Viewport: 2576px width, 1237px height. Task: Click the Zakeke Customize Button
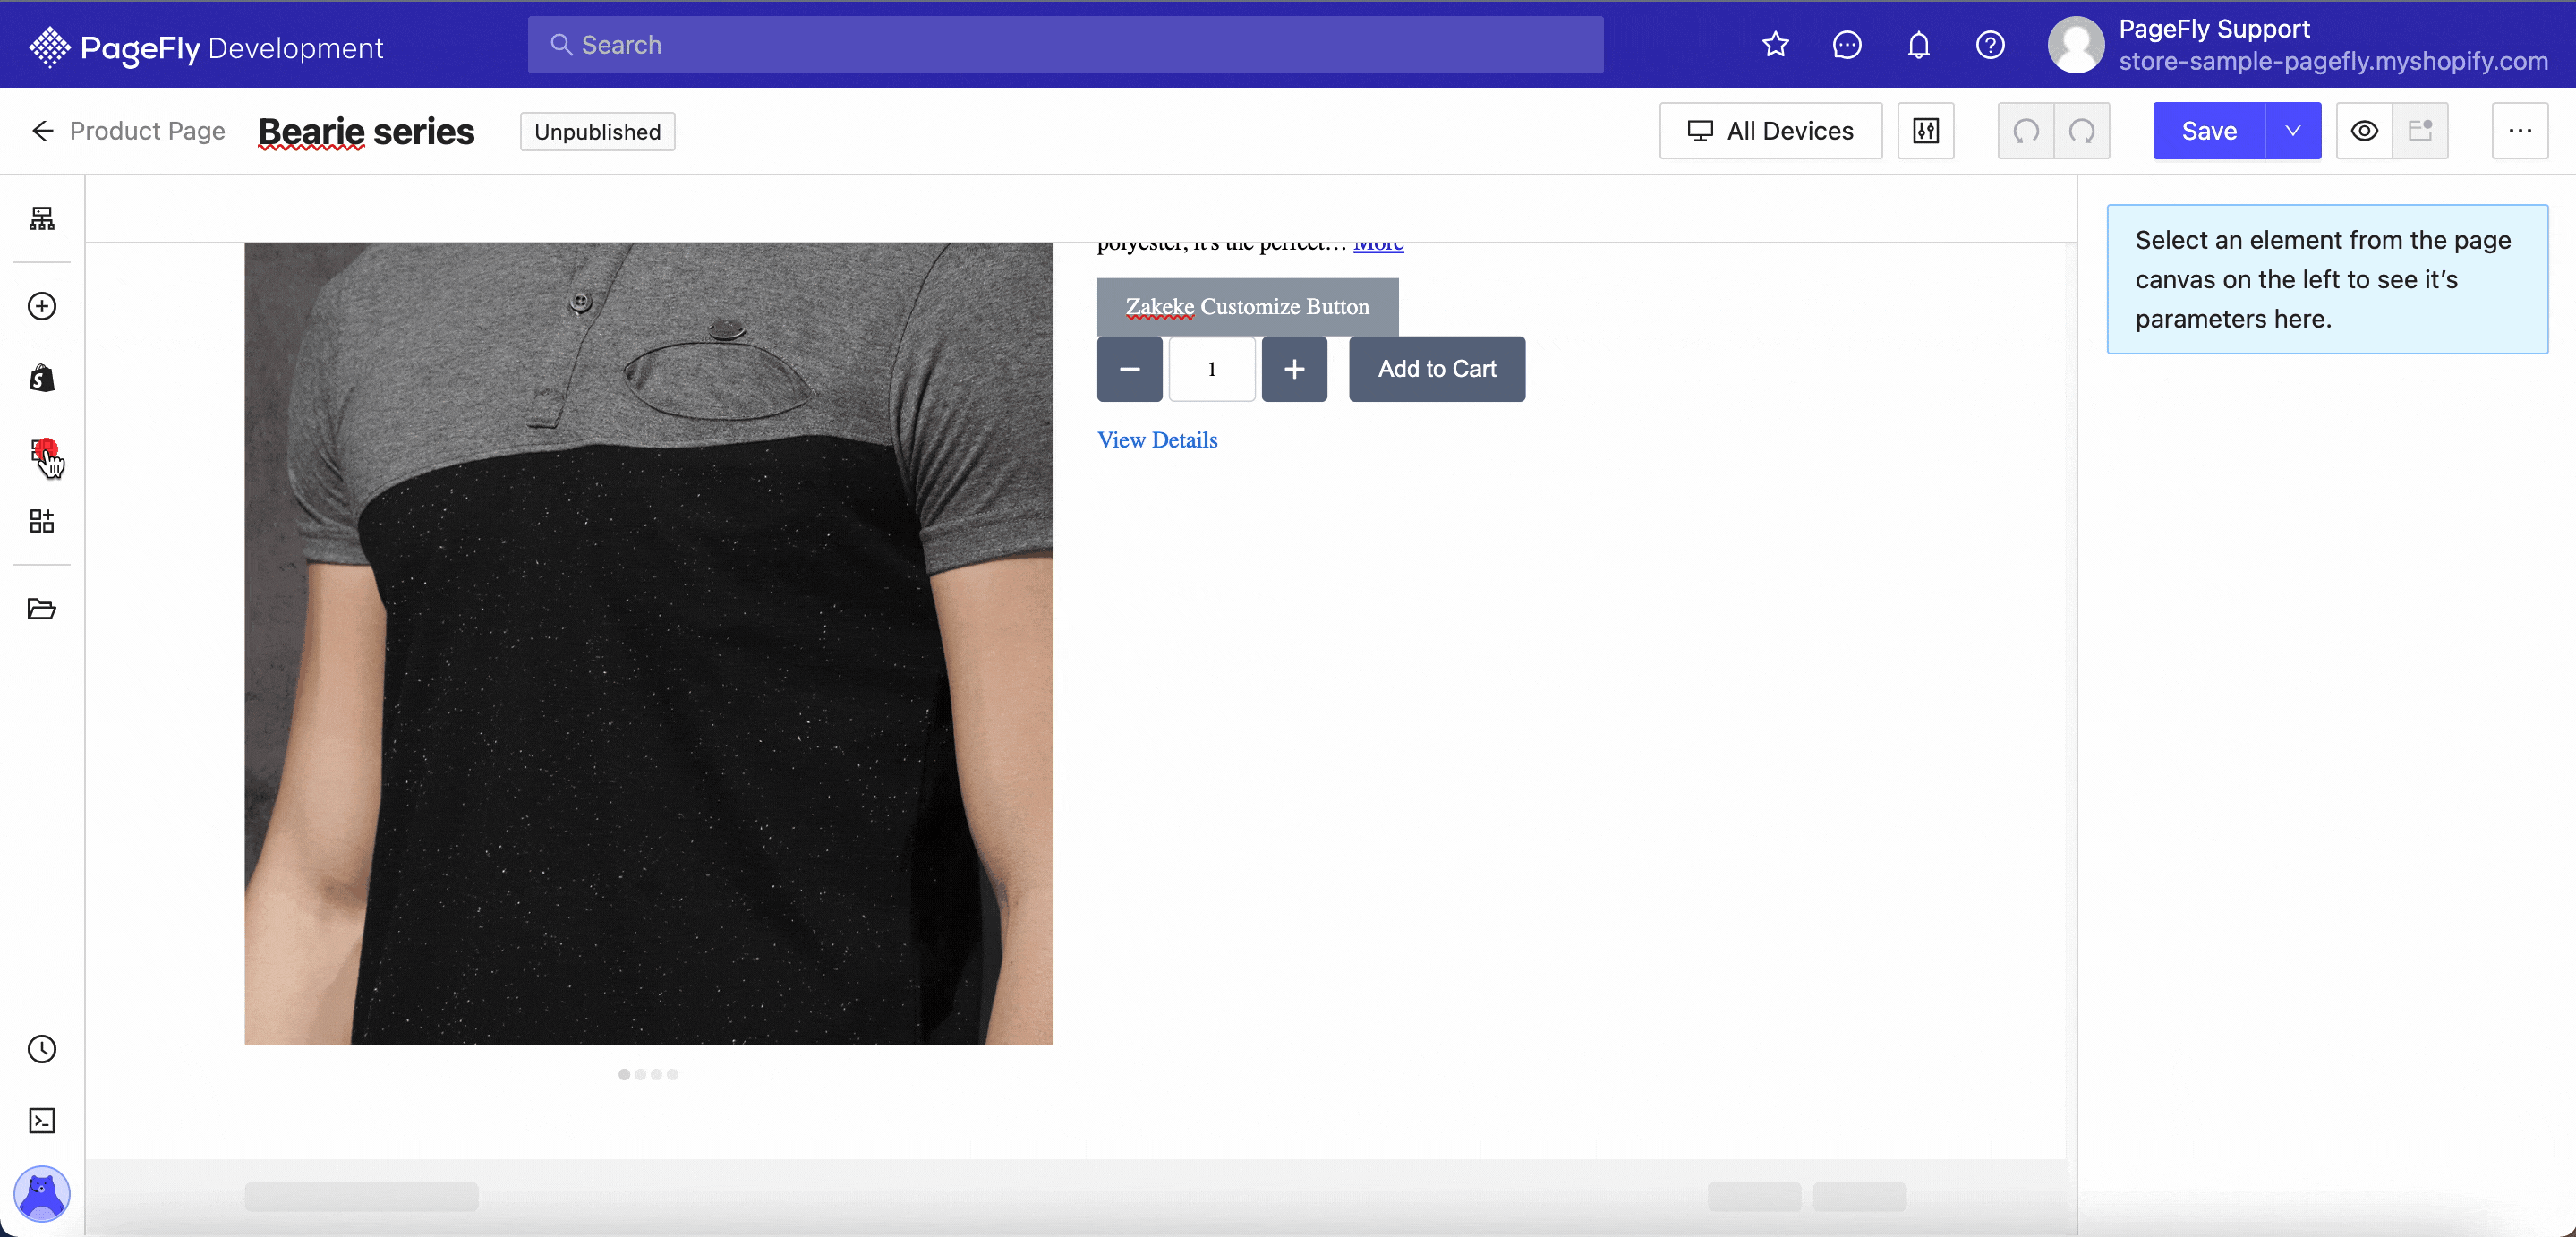coord(1247,307)
